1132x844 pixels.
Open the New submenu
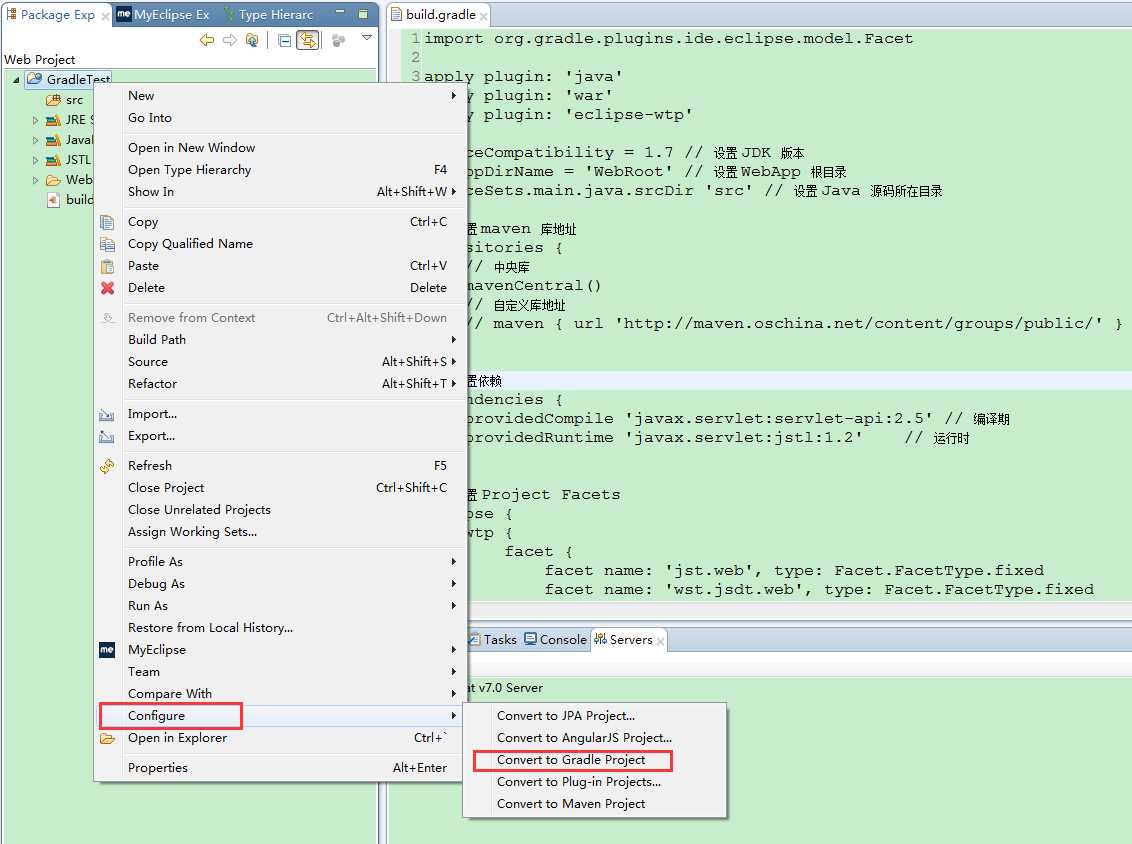(x=281, y=95)
